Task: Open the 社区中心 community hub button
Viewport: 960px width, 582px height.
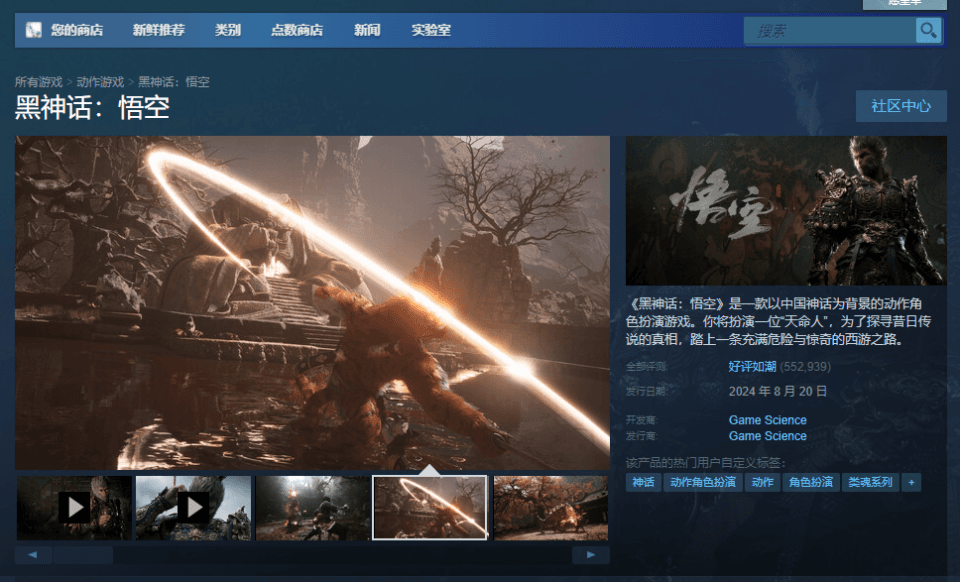Action: click(x=901, y=106)
